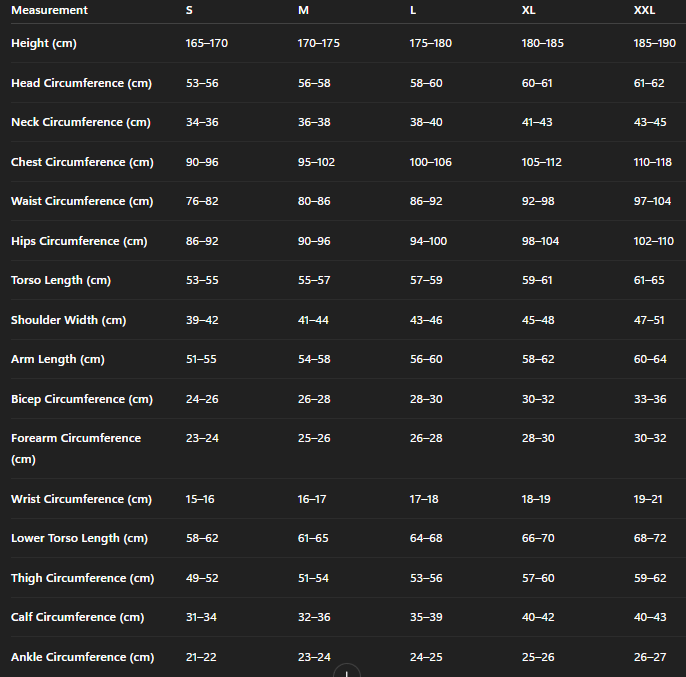This screenshot has width=686, height=677.
Task: Select the S size column header
Action: (190, 10)
